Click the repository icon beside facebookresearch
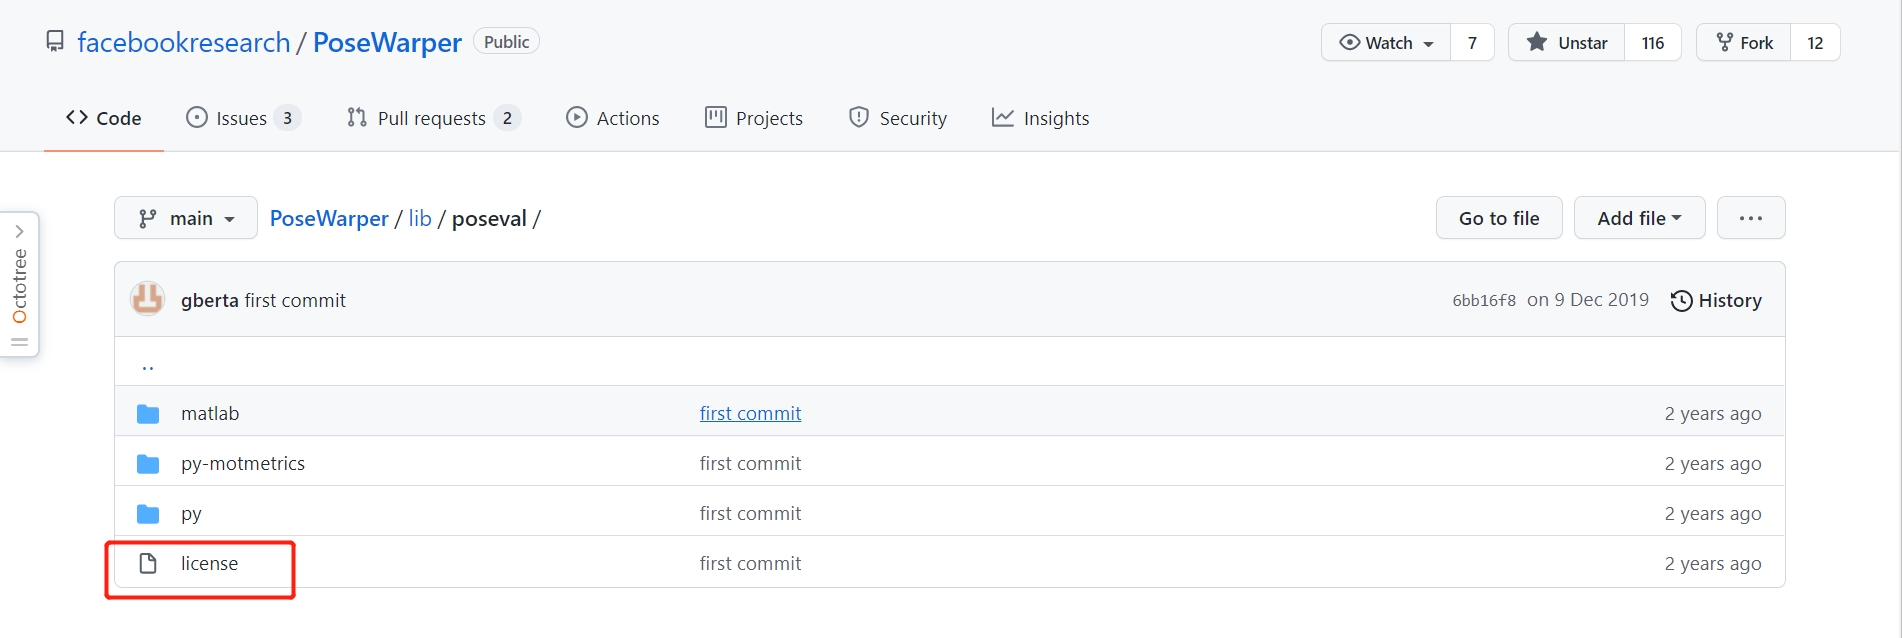 [55, 42]
